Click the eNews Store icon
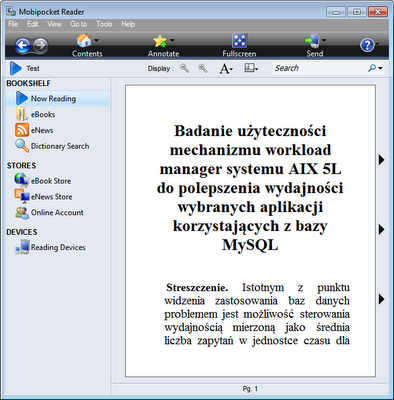The height and width of the screenshot is (400, 394). (22, 196)
